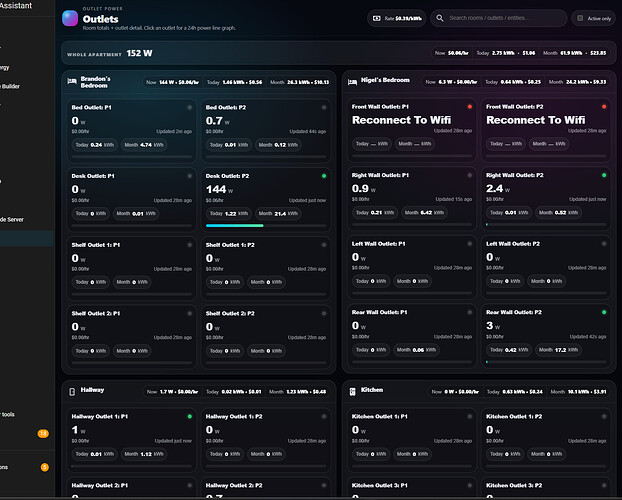
Task: Toggle the Active only checkbox
Action: coord(580,18)
